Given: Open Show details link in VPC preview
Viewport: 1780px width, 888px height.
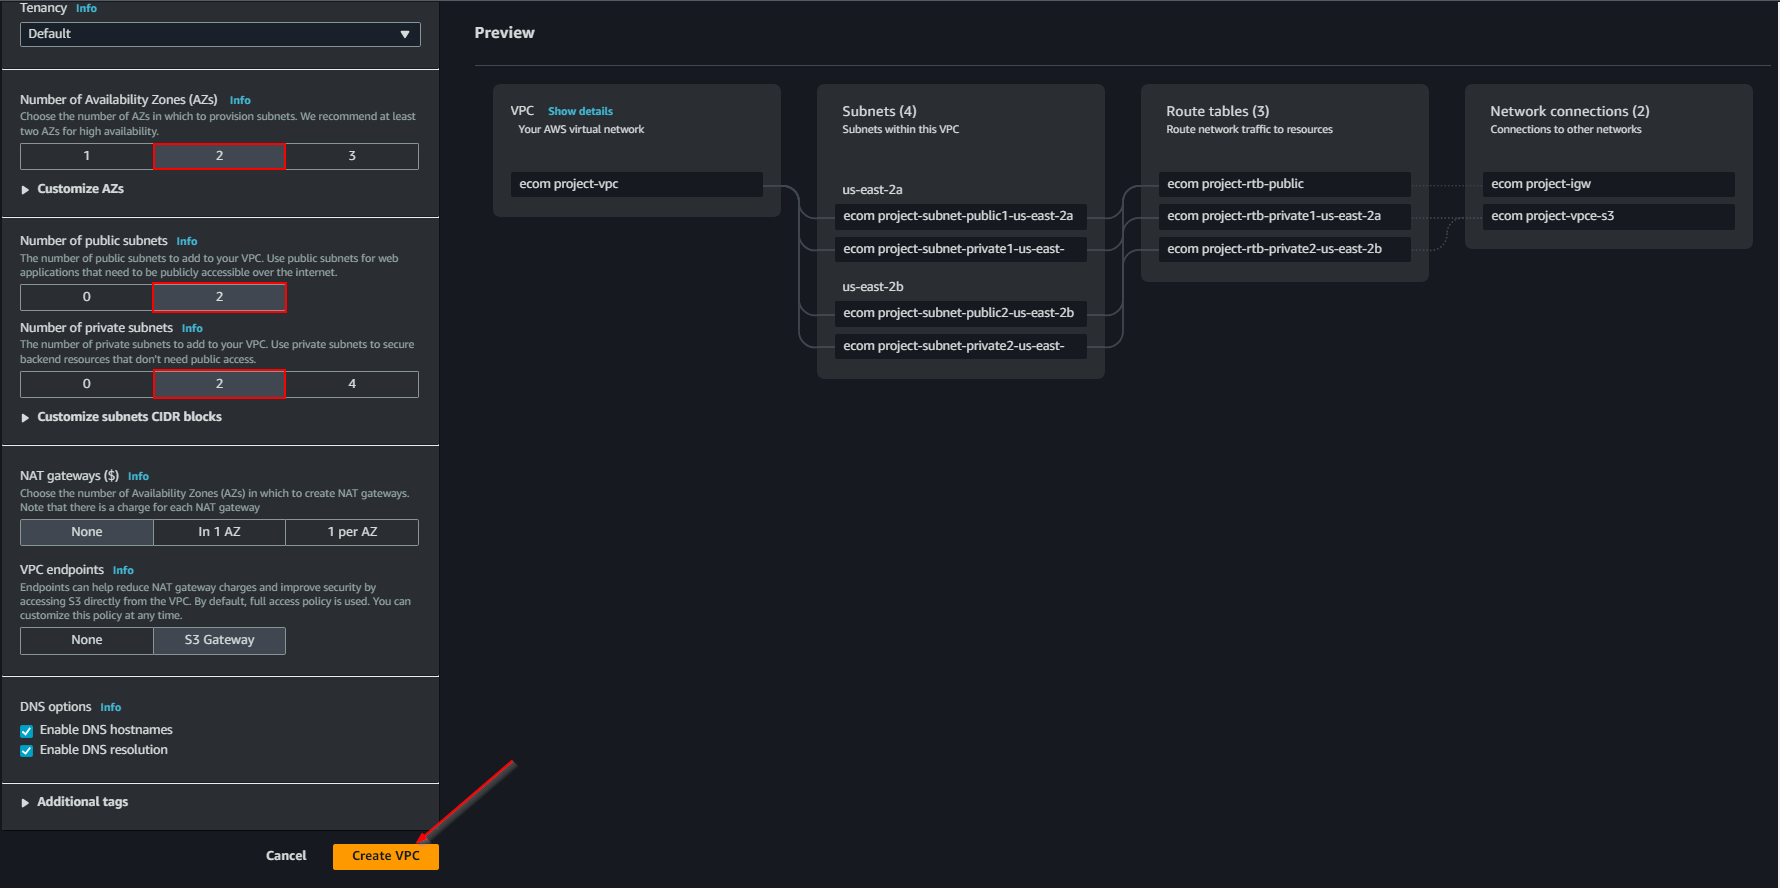Looking at the screenshot, I should pos(580,111).
